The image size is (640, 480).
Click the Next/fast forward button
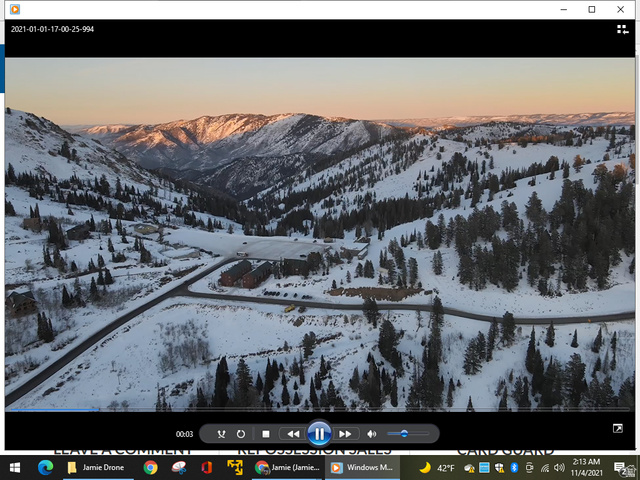click(x=345, y=434)
